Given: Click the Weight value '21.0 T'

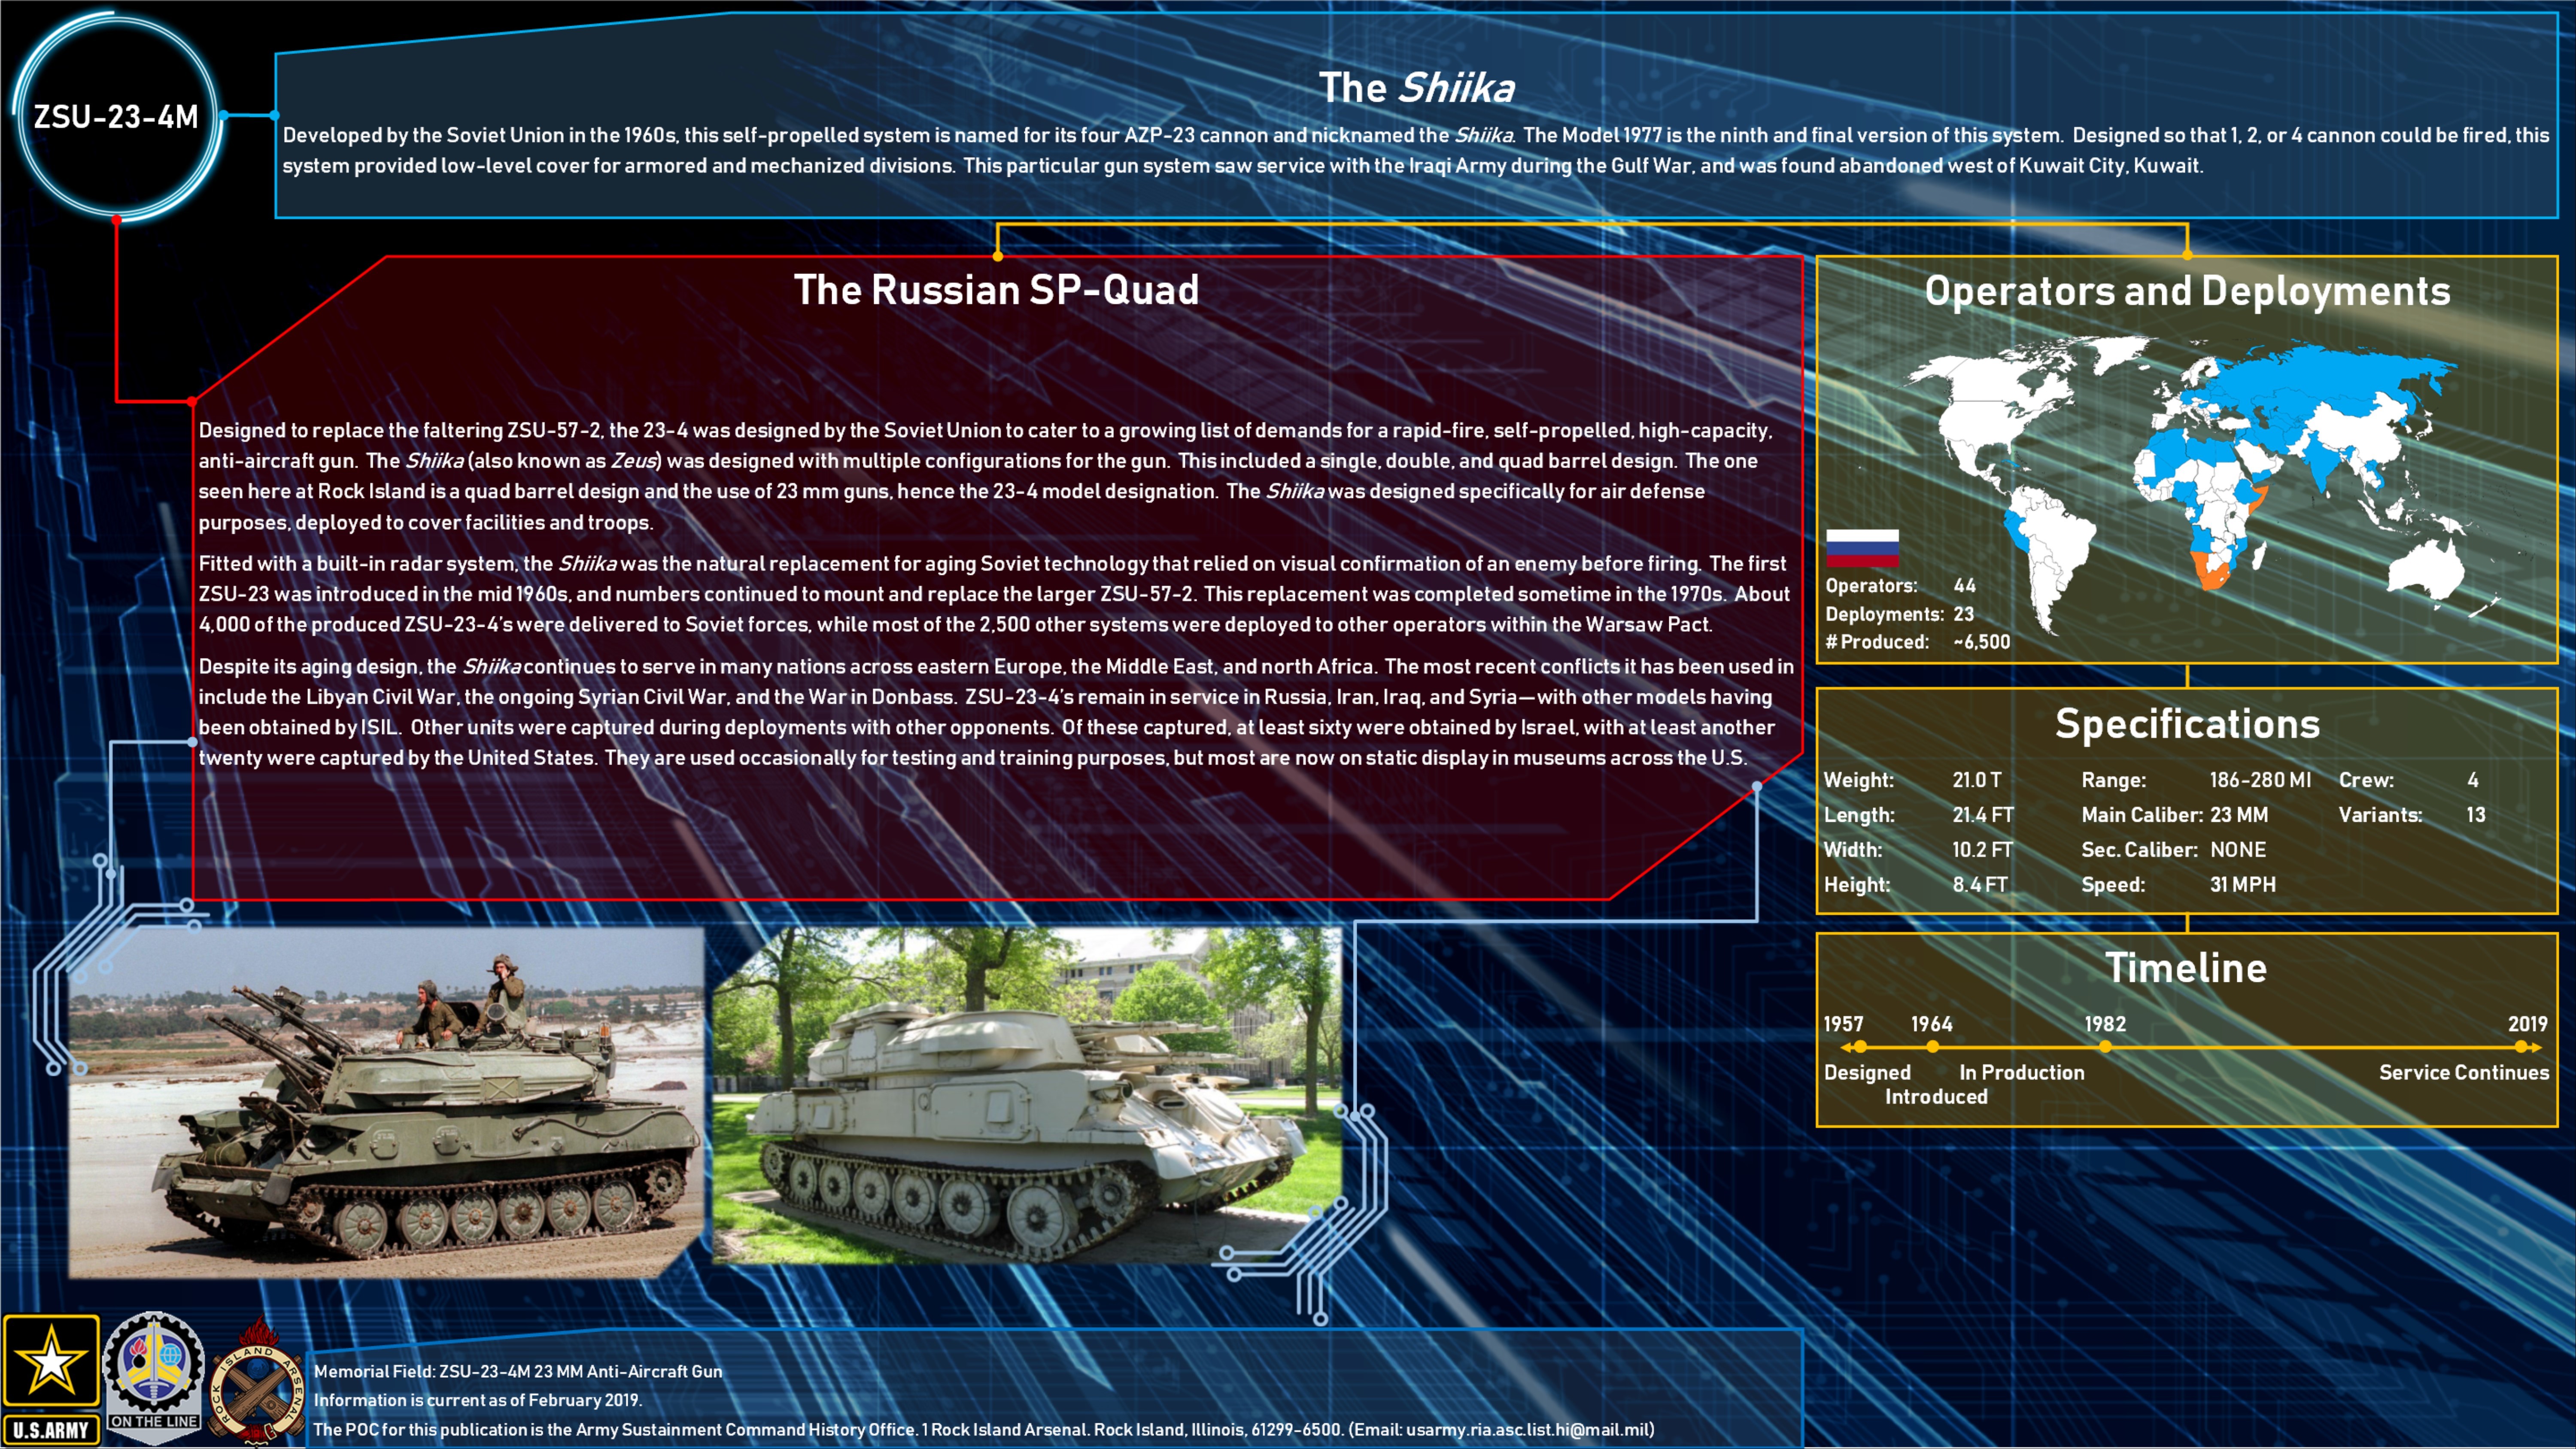Looking at the screenshot, I should pos(1977,780).
